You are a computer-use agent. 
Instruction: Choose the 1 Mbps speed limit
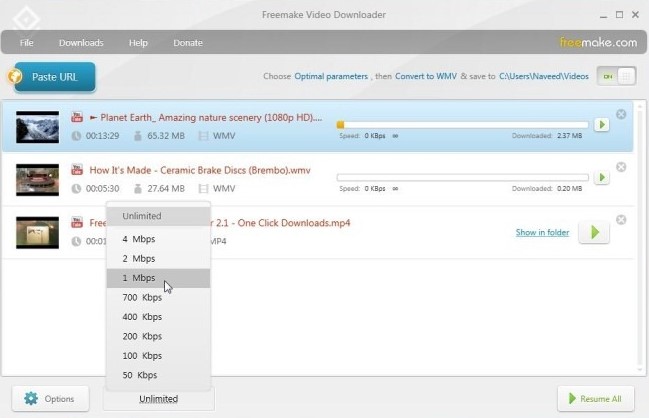[x=158, y=278]
